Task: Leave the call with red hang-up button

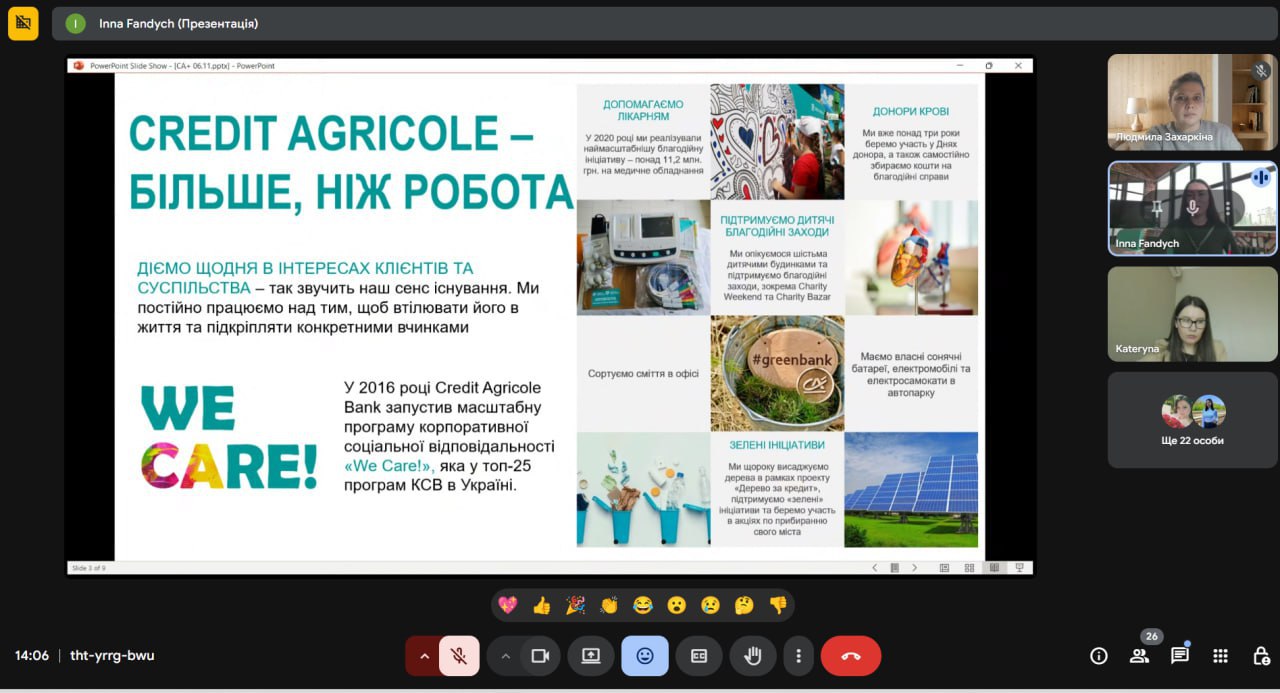Action: point(851,656)
